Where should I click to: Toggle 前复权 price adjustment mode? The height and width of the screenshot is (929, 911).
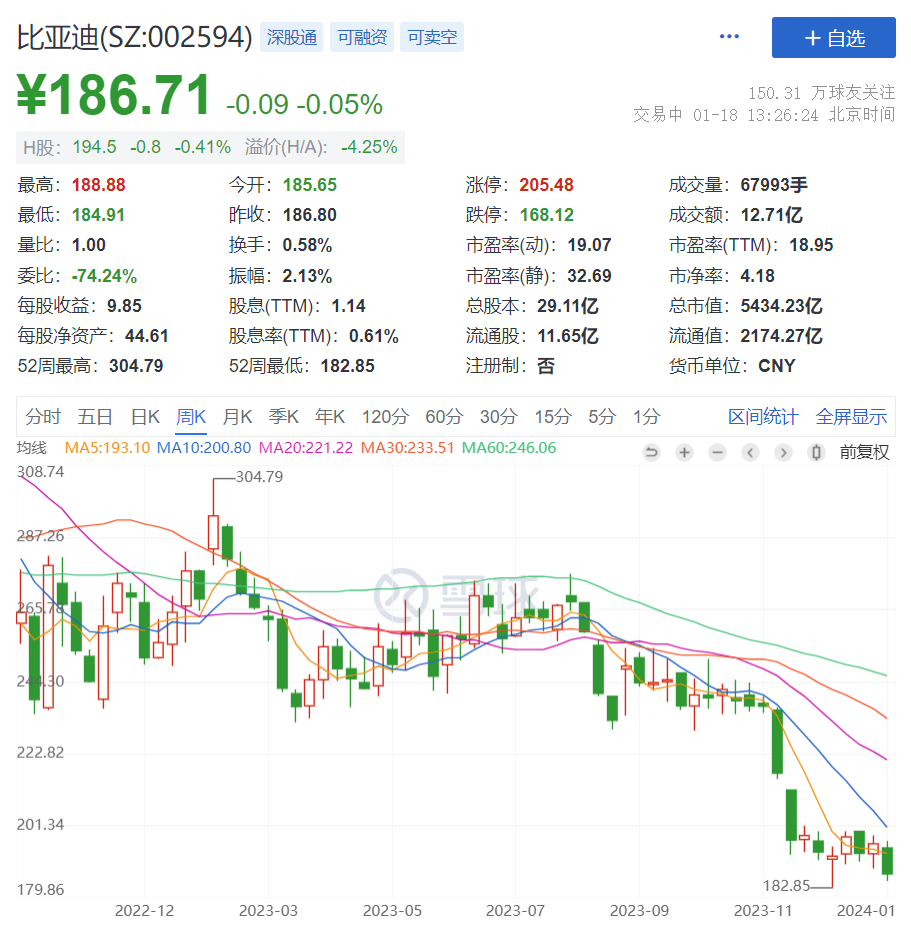coord(864,452)
